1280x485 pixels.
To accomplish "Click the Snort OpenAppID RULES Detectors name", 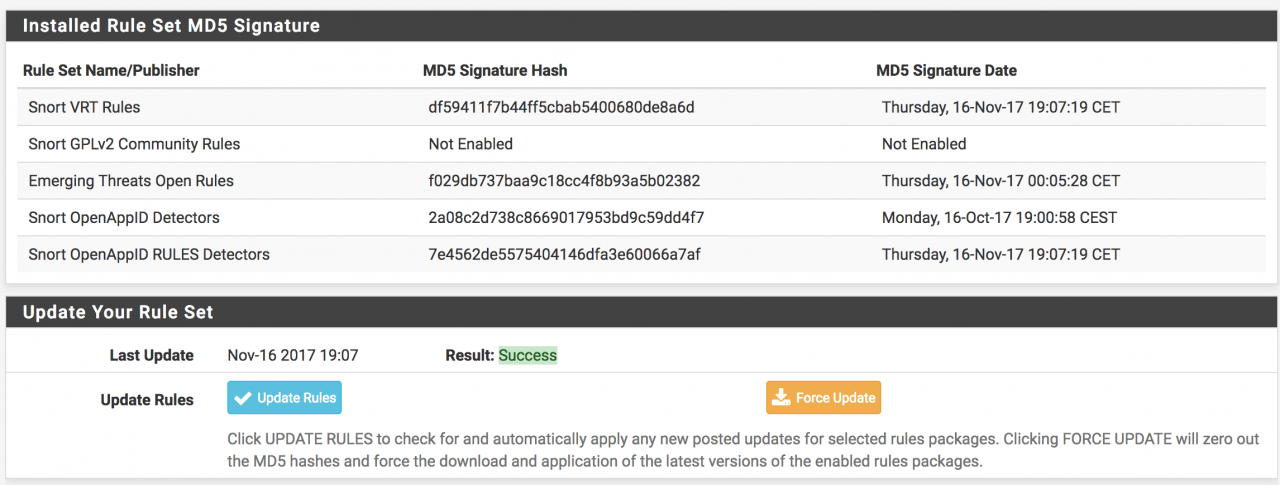I will coord(149,254).
